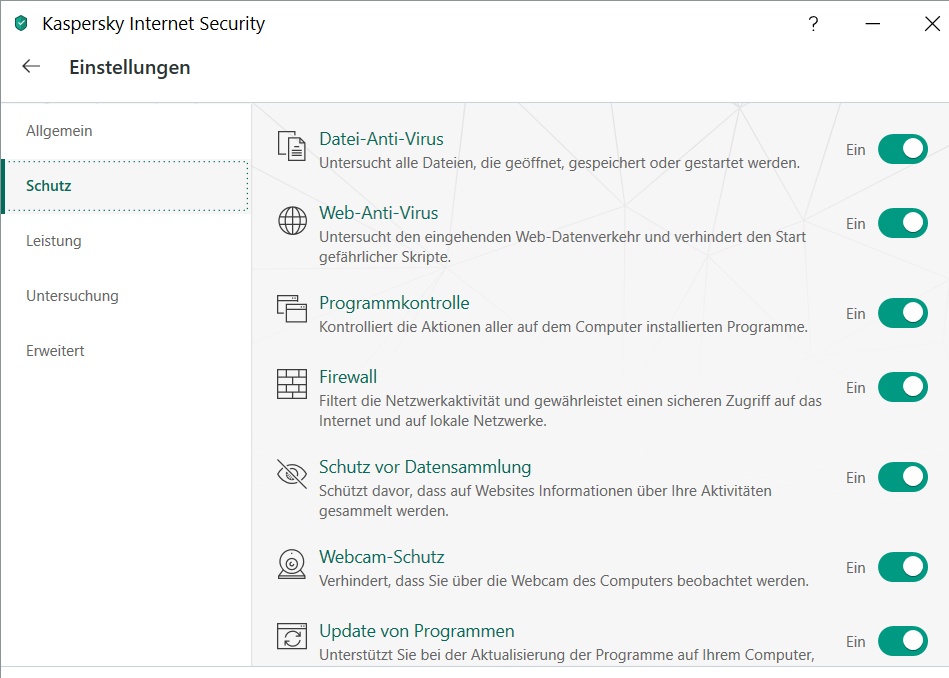Switch off Web-Anti-Virus toggle
This screenshot has height=678, width=949.
coord(902,223)
